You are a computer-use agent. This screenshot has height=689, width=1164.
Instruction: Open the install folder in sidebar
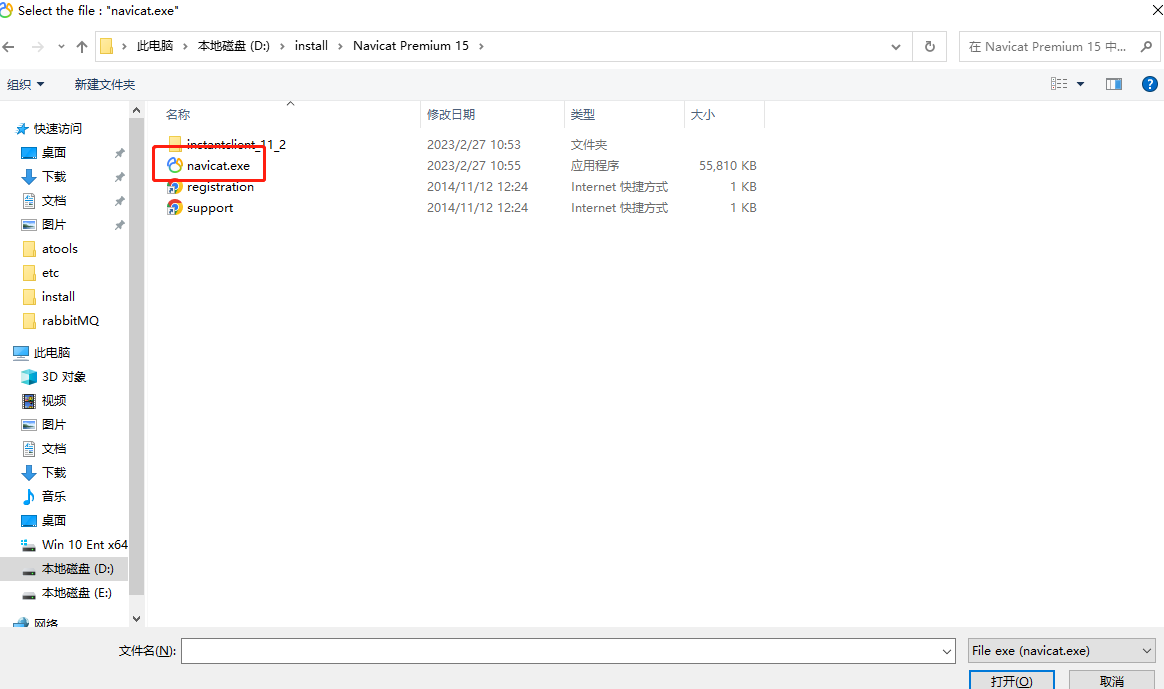pyautogui.click(x=58, y=296)
